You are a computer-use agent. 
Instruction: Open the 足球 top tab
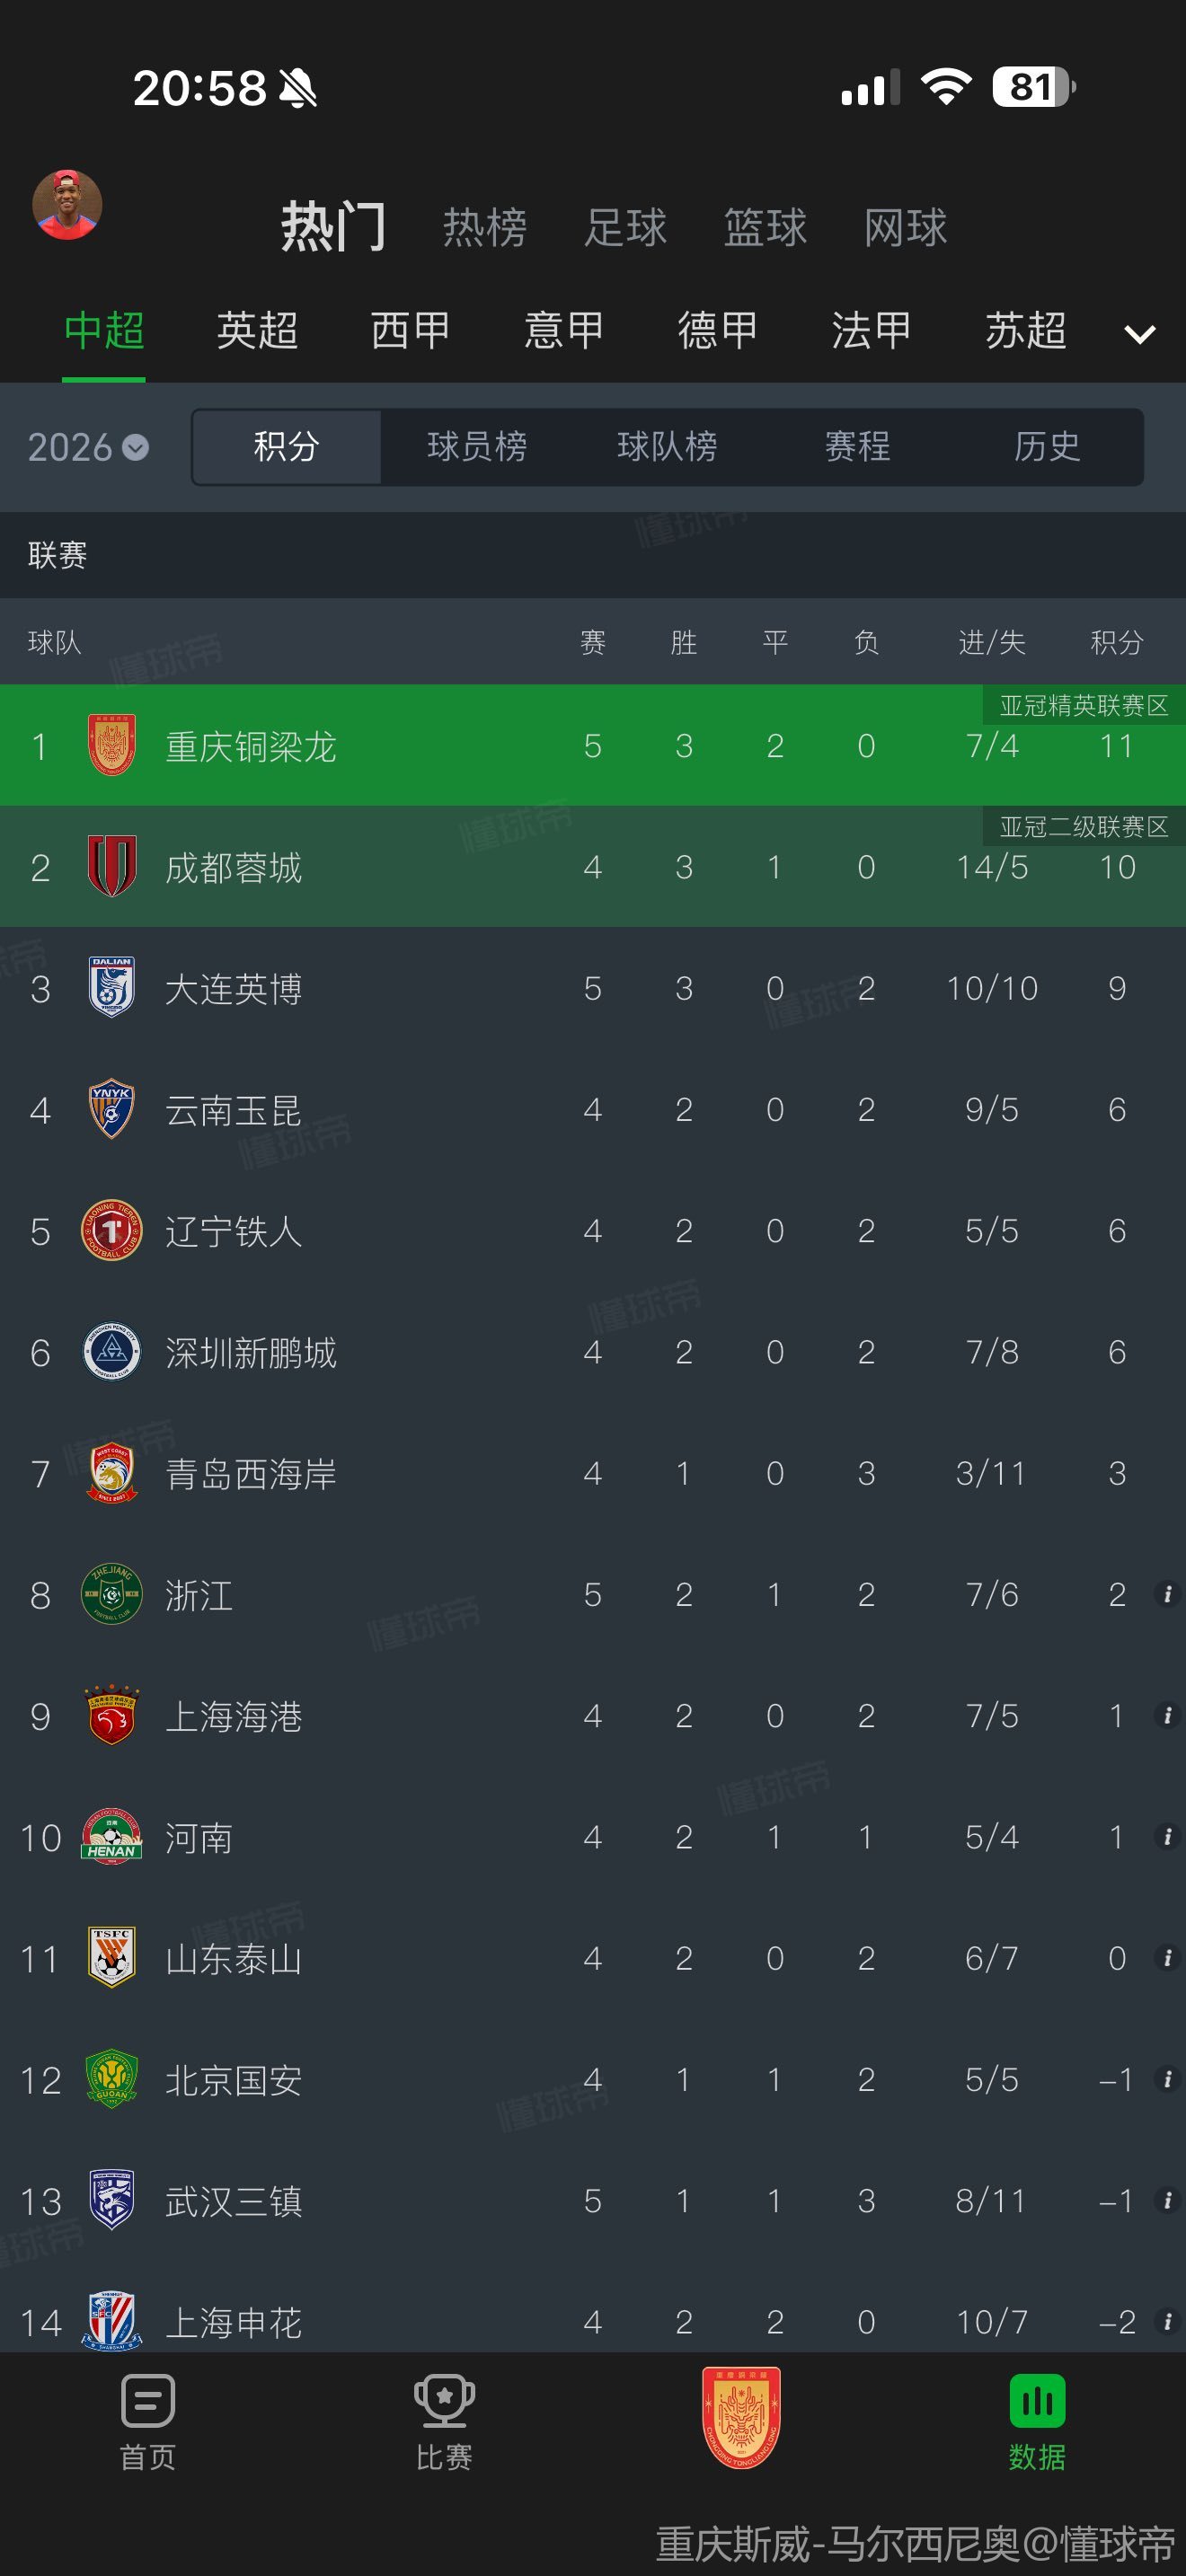coord(625,228)
